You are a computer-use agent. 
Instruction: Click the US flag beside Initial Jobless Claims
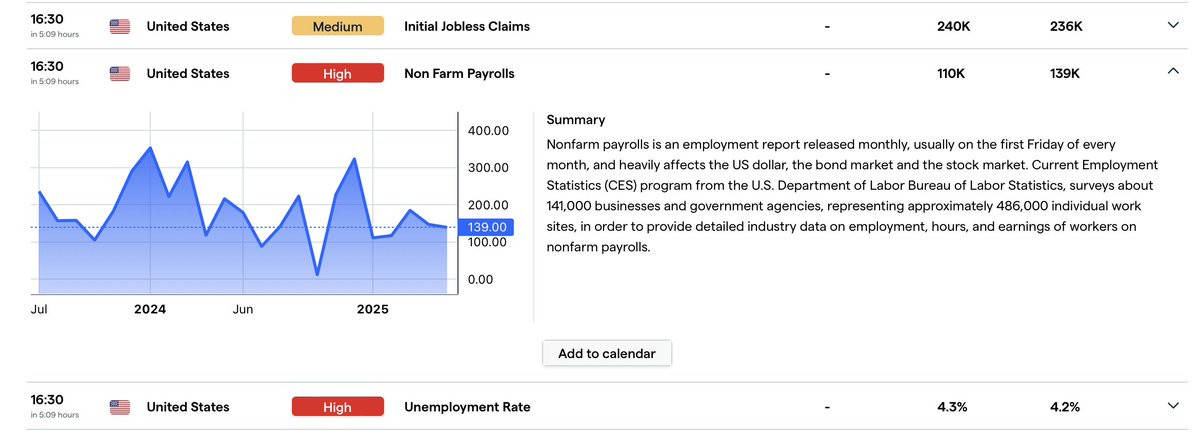coord(120,26)
